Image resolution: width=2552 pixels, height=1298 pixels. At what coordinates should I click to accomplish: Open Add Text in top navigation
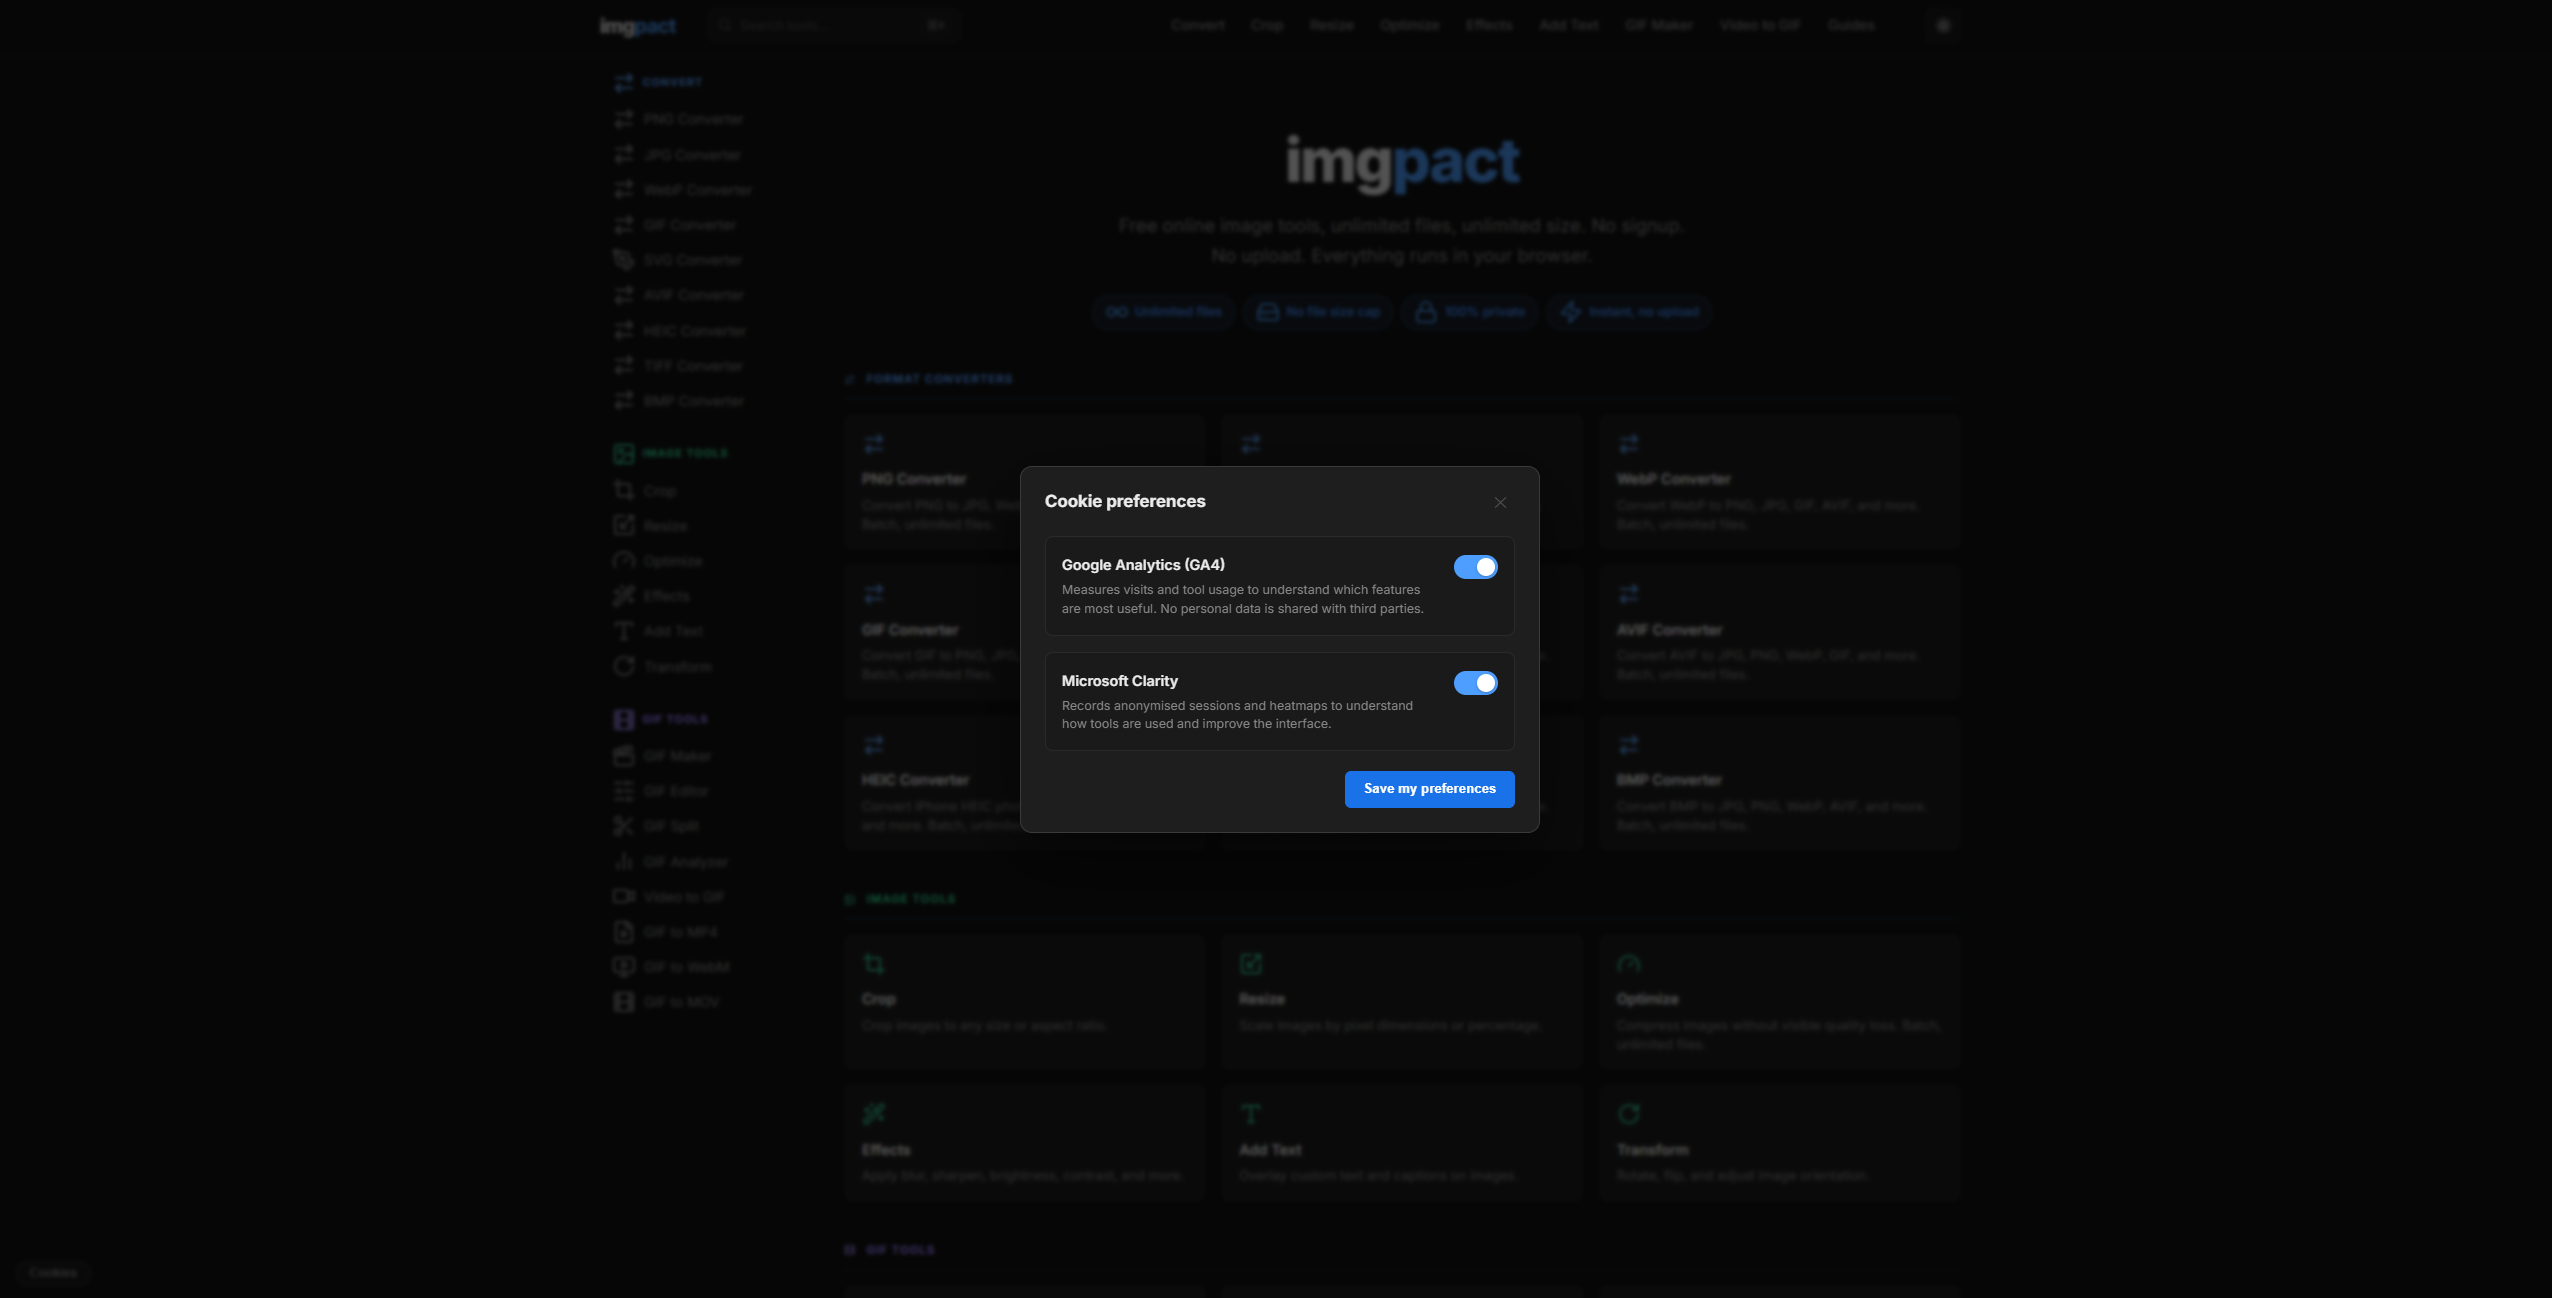click(1569, 25)
